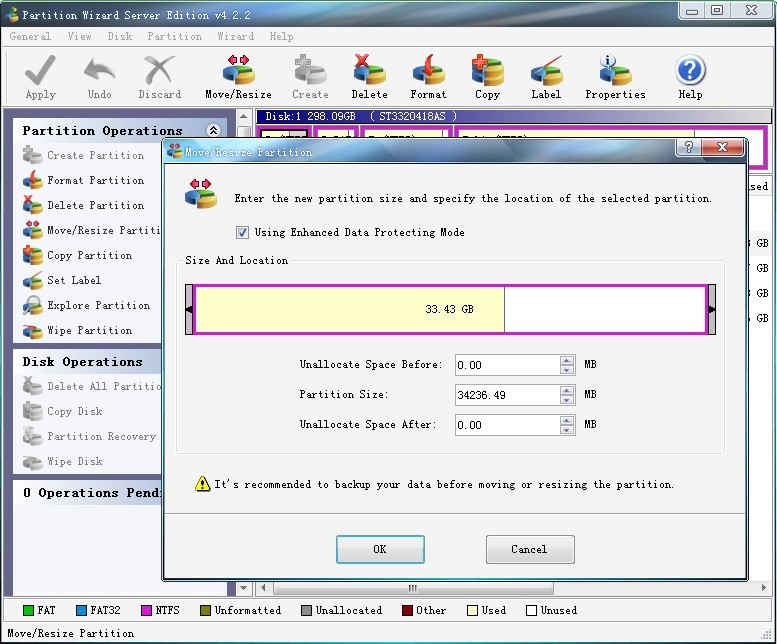Decrease Unallocate Space Before value
This screenshot has height=644, width=777.
(567, 370)
